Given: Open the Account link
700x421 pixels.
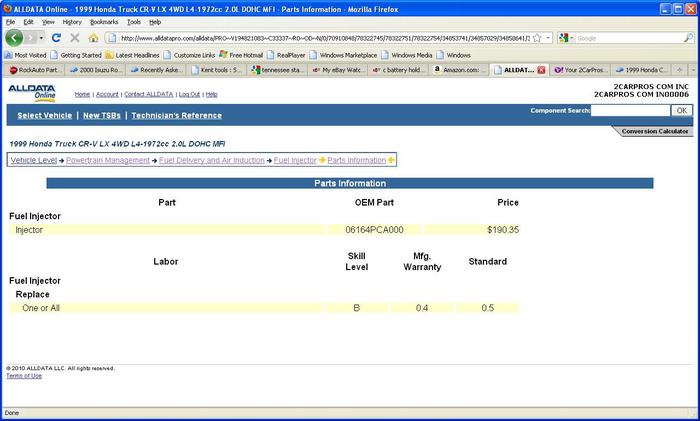Looking at the screenshot, I should [107, 94].
